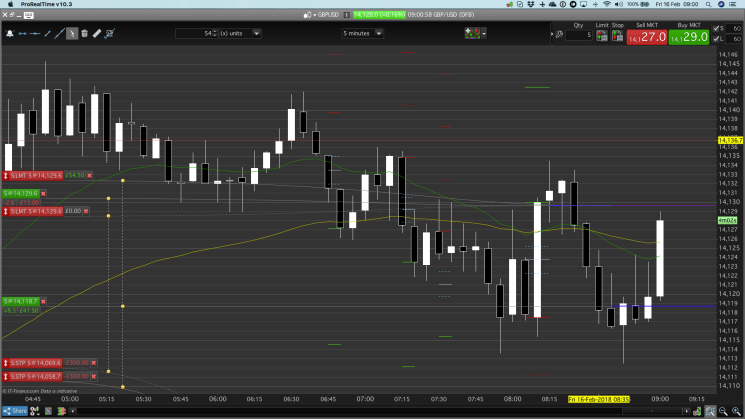Click the Buy MKT button

[689, 36]
